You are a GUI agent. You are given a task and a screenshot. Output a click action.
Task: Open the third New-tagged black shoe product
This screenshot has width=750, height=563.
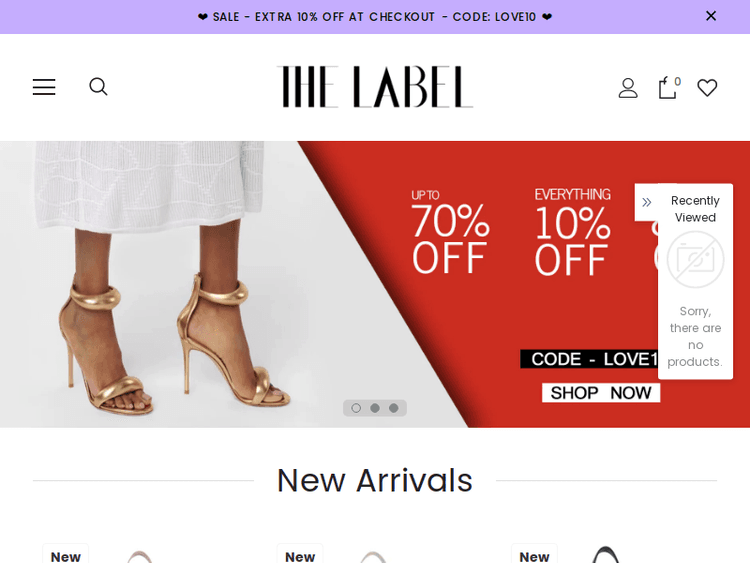pos(606,555)
